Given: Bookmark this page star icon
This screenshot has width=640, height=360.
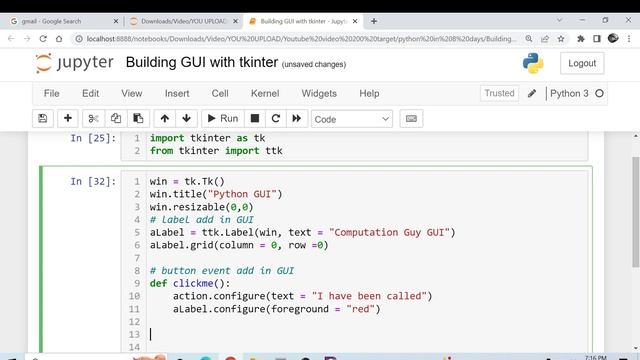Looking at the screenshot, I should (x=561, y=39).
